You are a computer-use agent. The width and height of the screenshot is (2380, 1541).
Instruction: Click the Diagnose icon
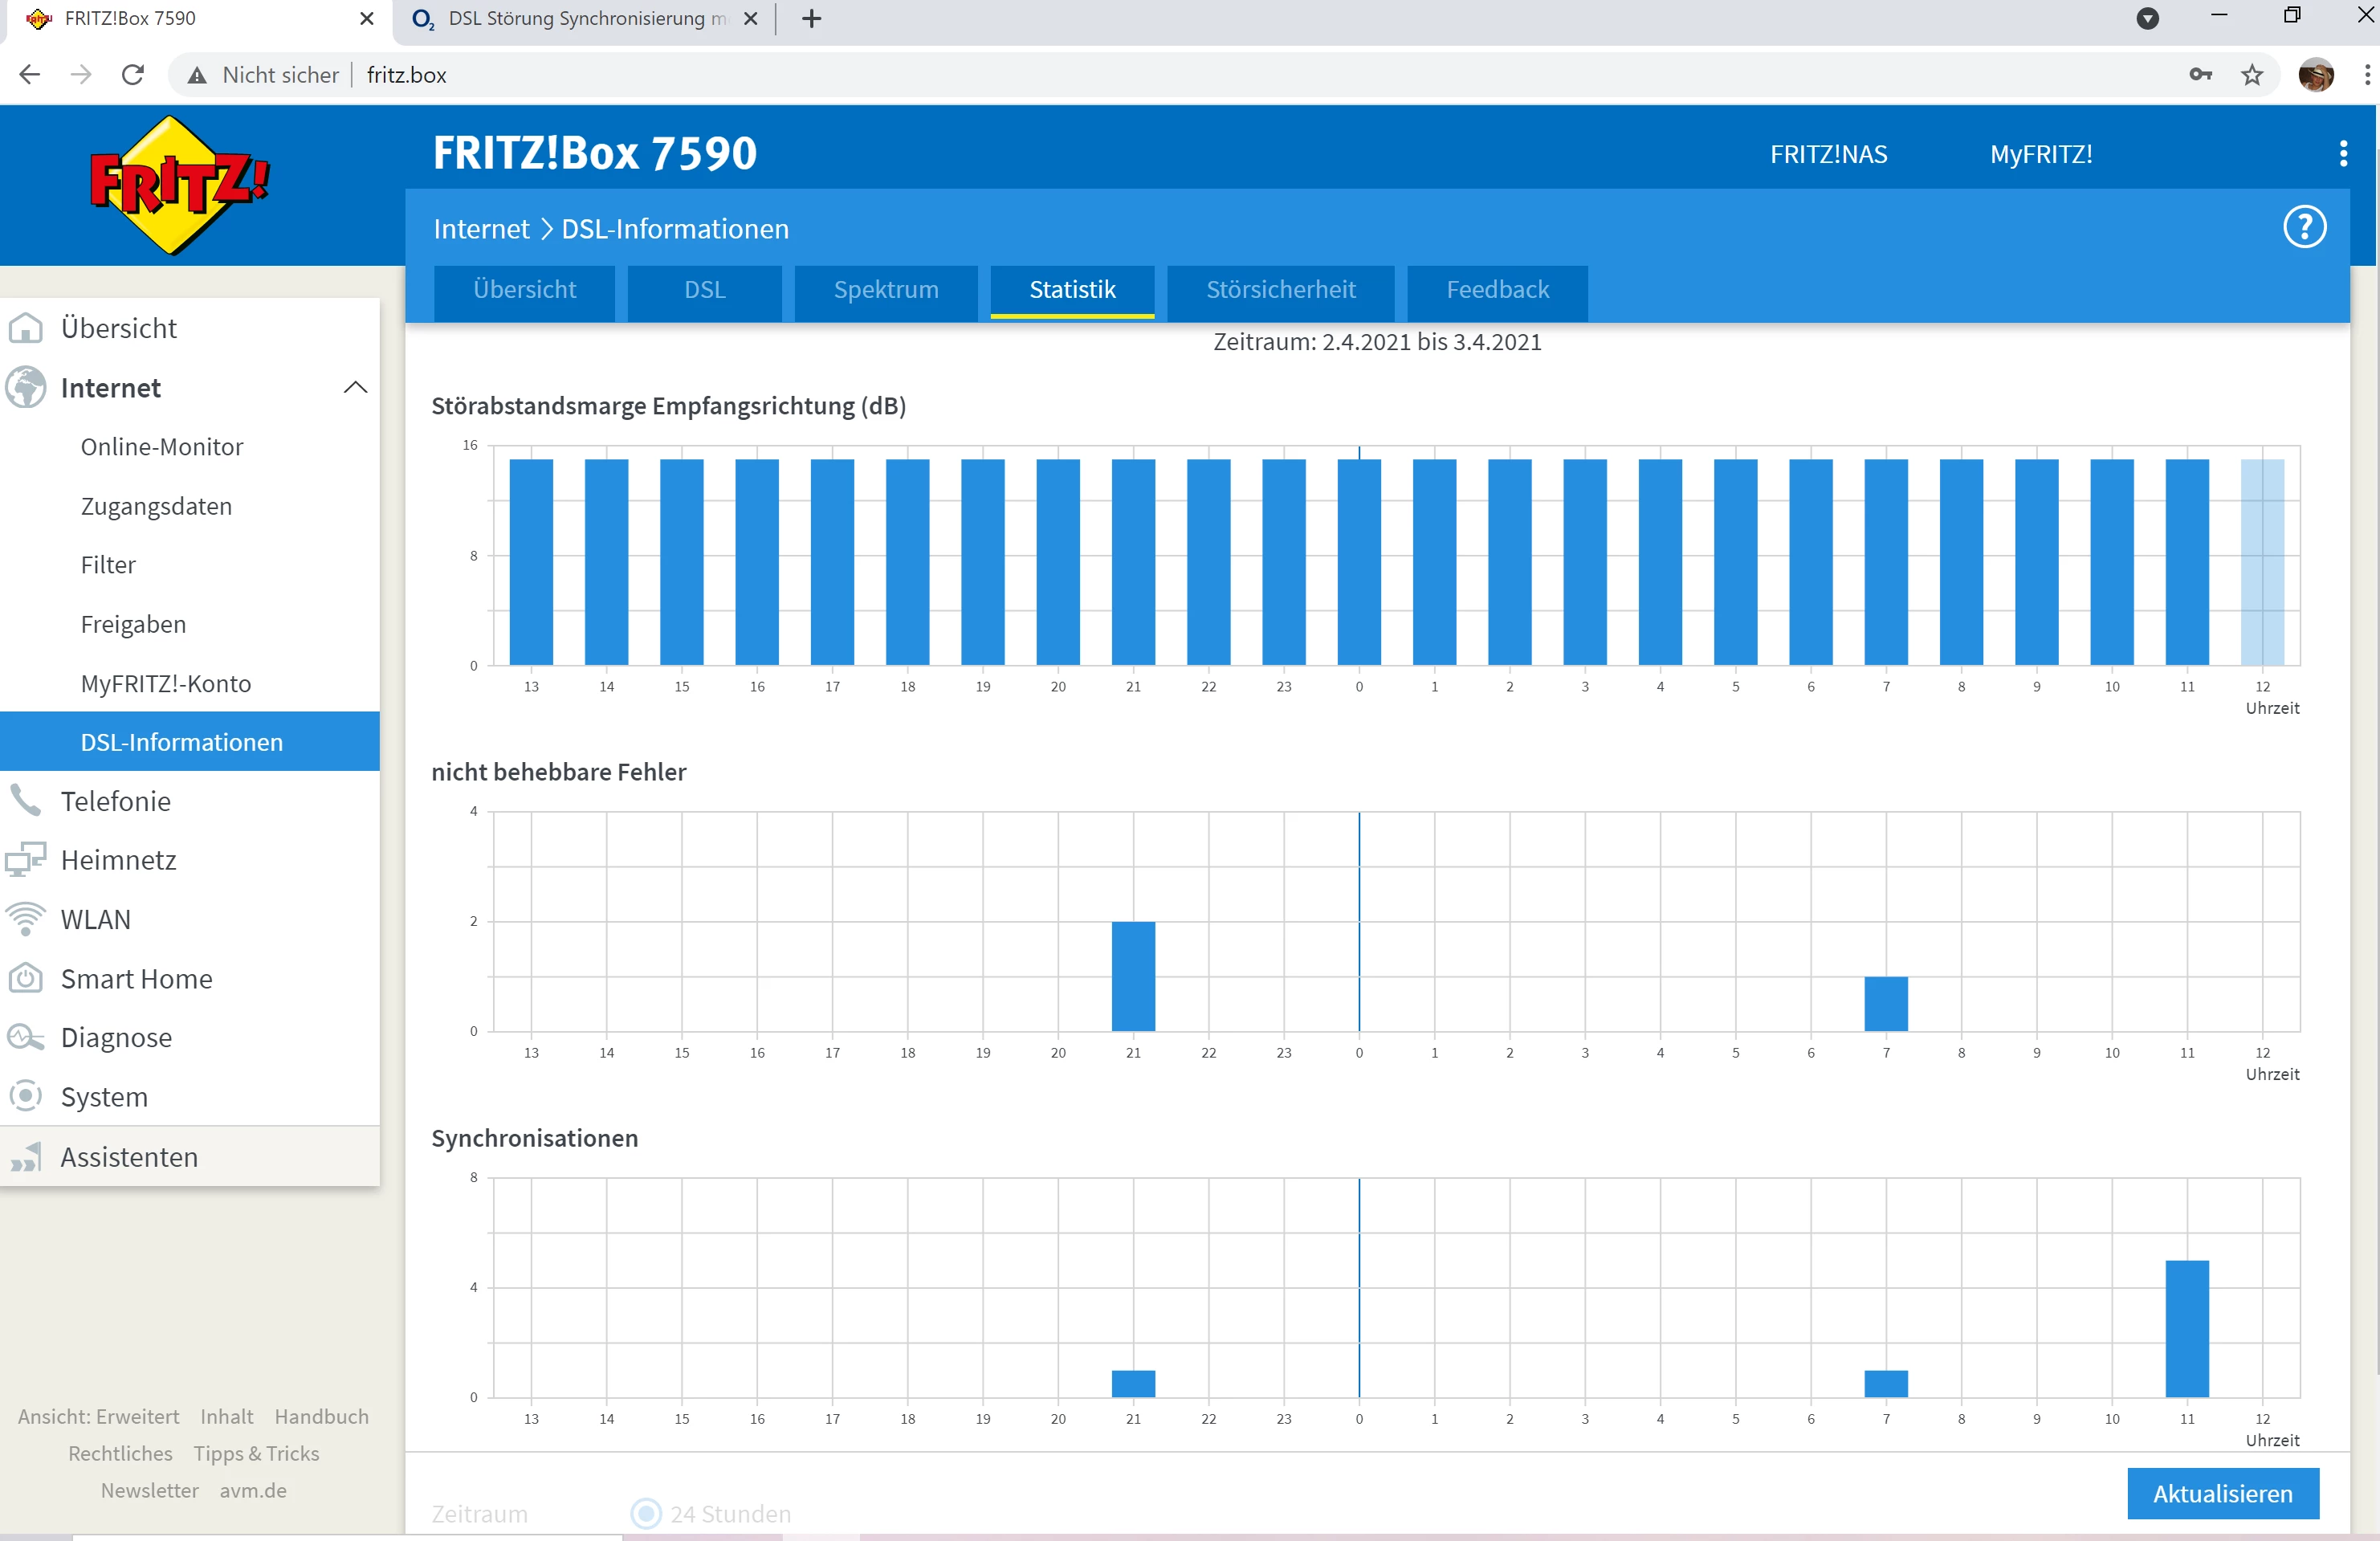(26, 1037)
